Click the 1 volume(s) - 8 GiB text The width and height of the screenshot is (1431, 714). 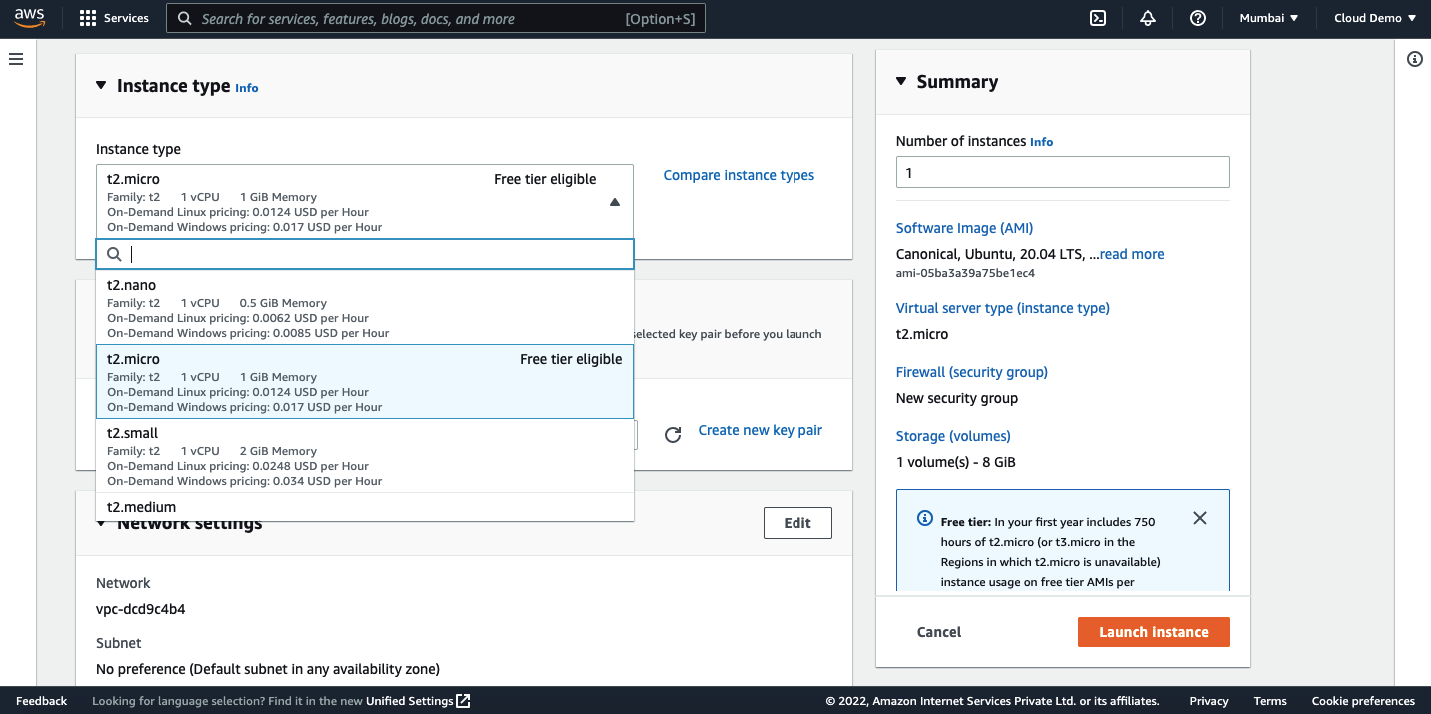coord(956,462)
